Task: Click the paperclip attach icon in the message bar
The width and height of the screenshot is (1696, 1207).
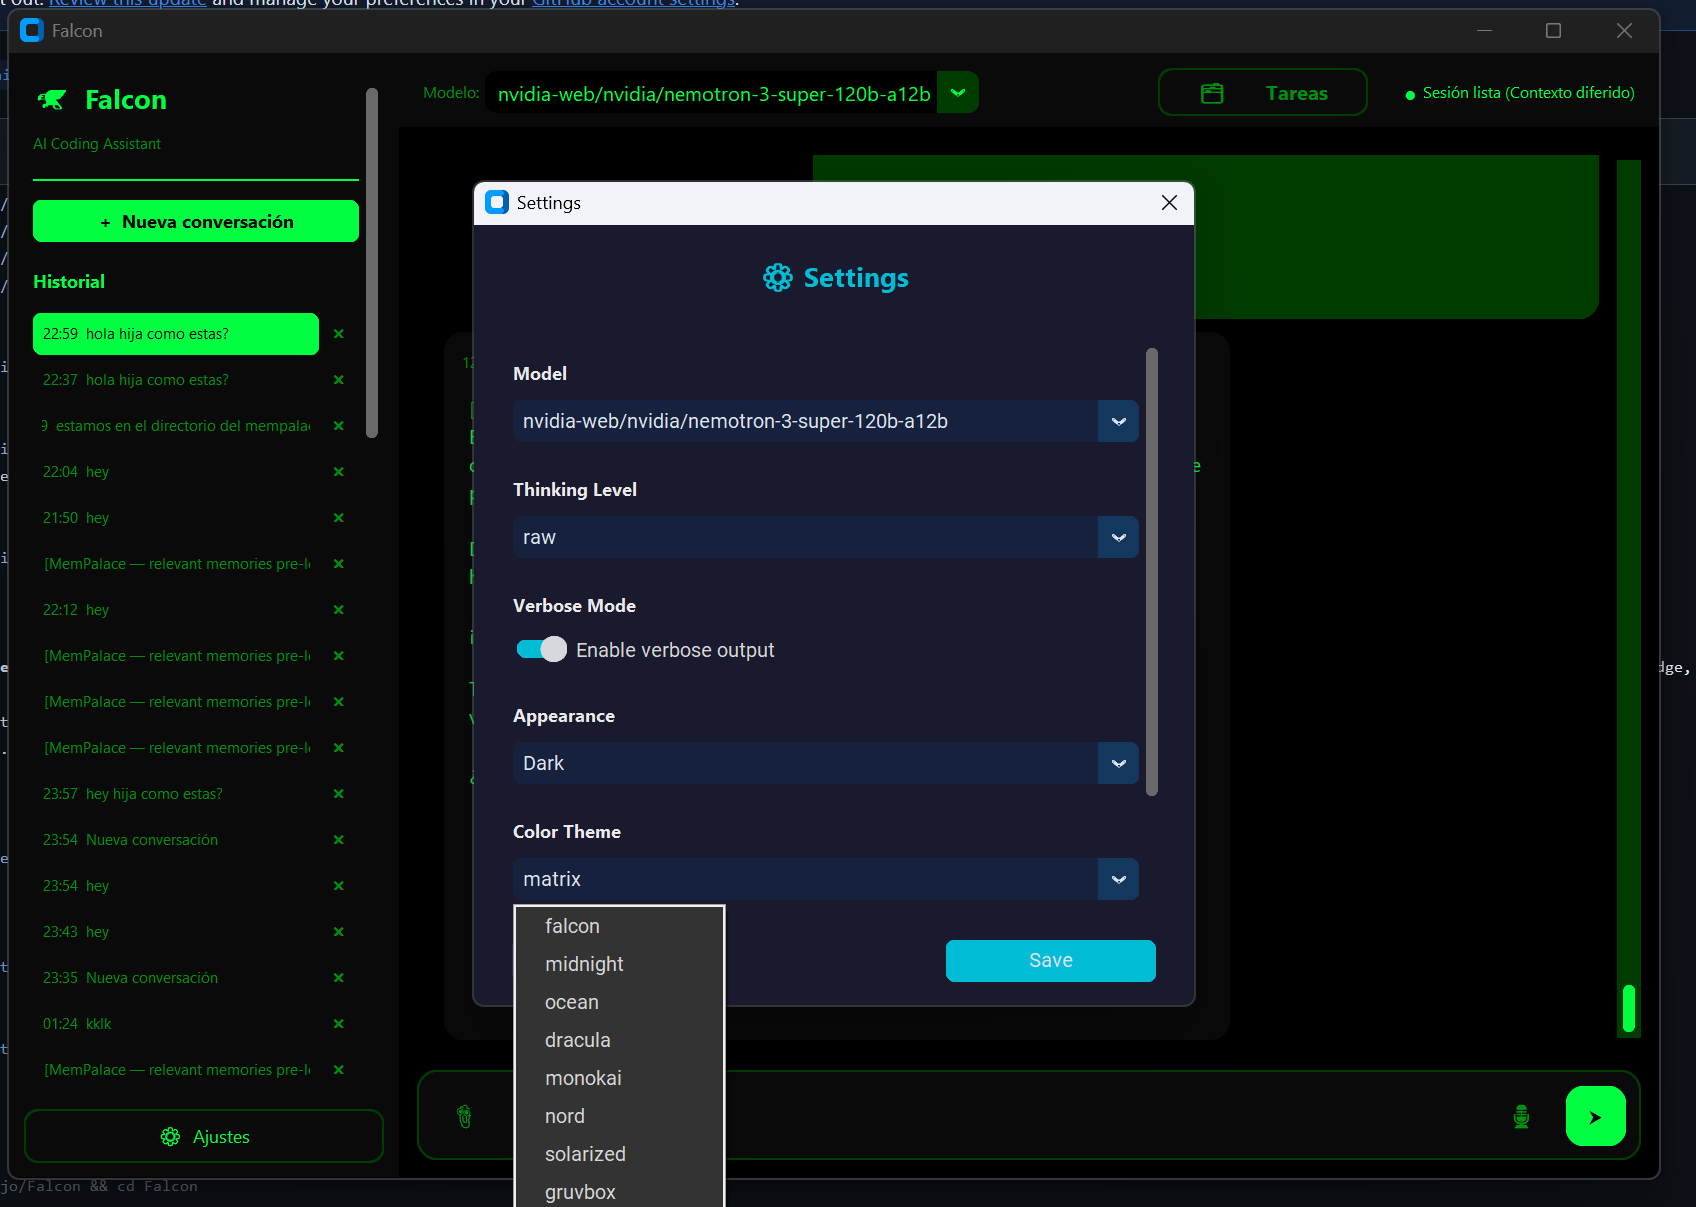Action: coord(464,1116)
